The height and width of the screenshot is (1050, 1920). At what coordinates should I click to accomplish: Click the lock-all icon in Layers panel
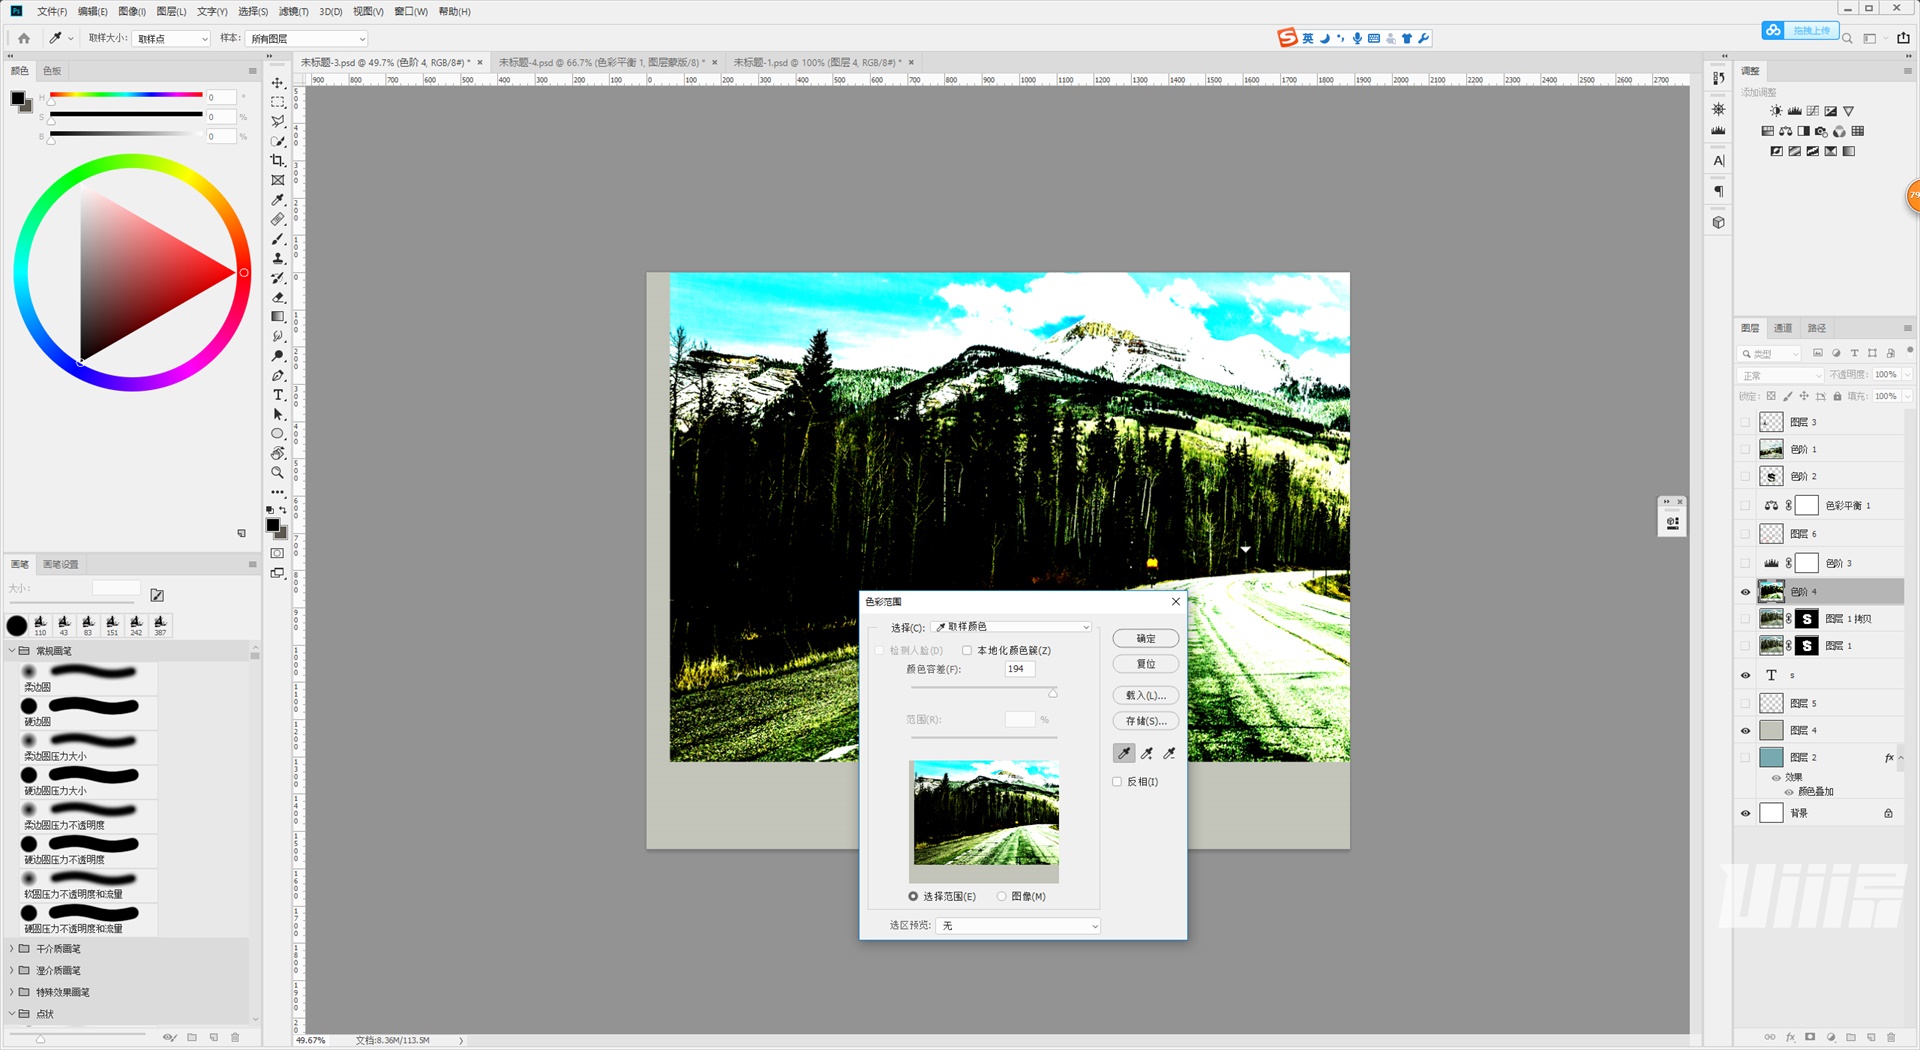click(x=1837, y=396)
